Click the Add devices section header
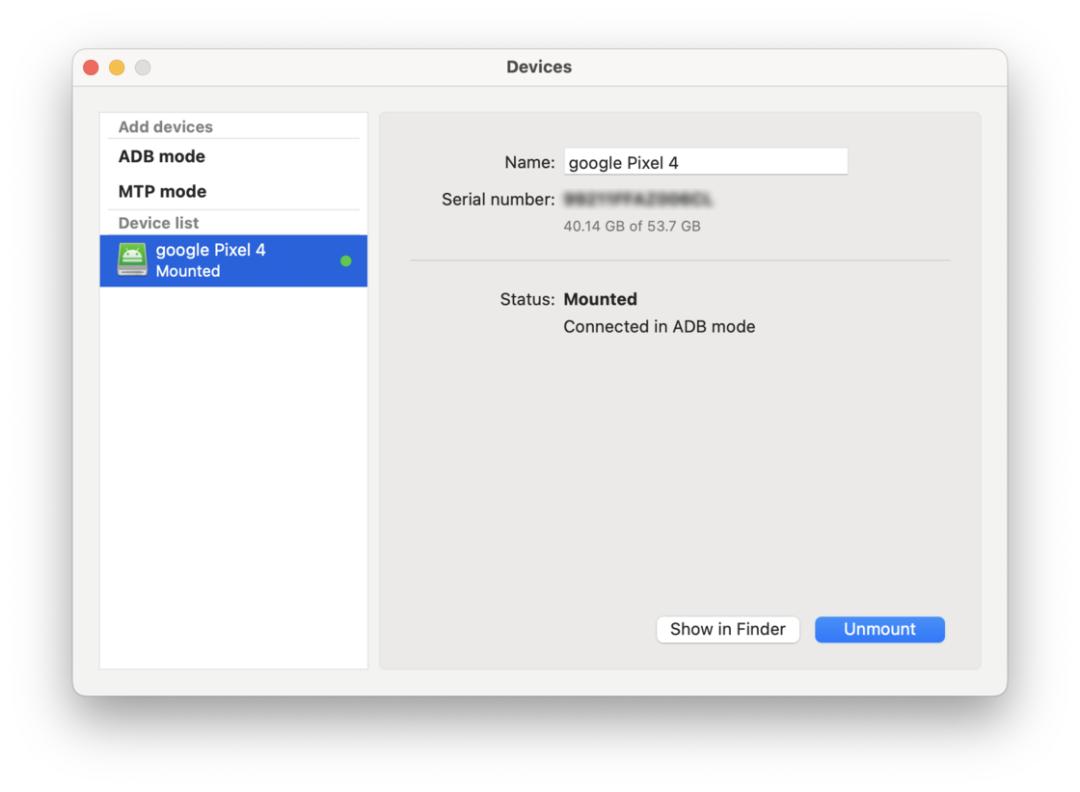Screen dimensions: 1080x792 (166, 127)
